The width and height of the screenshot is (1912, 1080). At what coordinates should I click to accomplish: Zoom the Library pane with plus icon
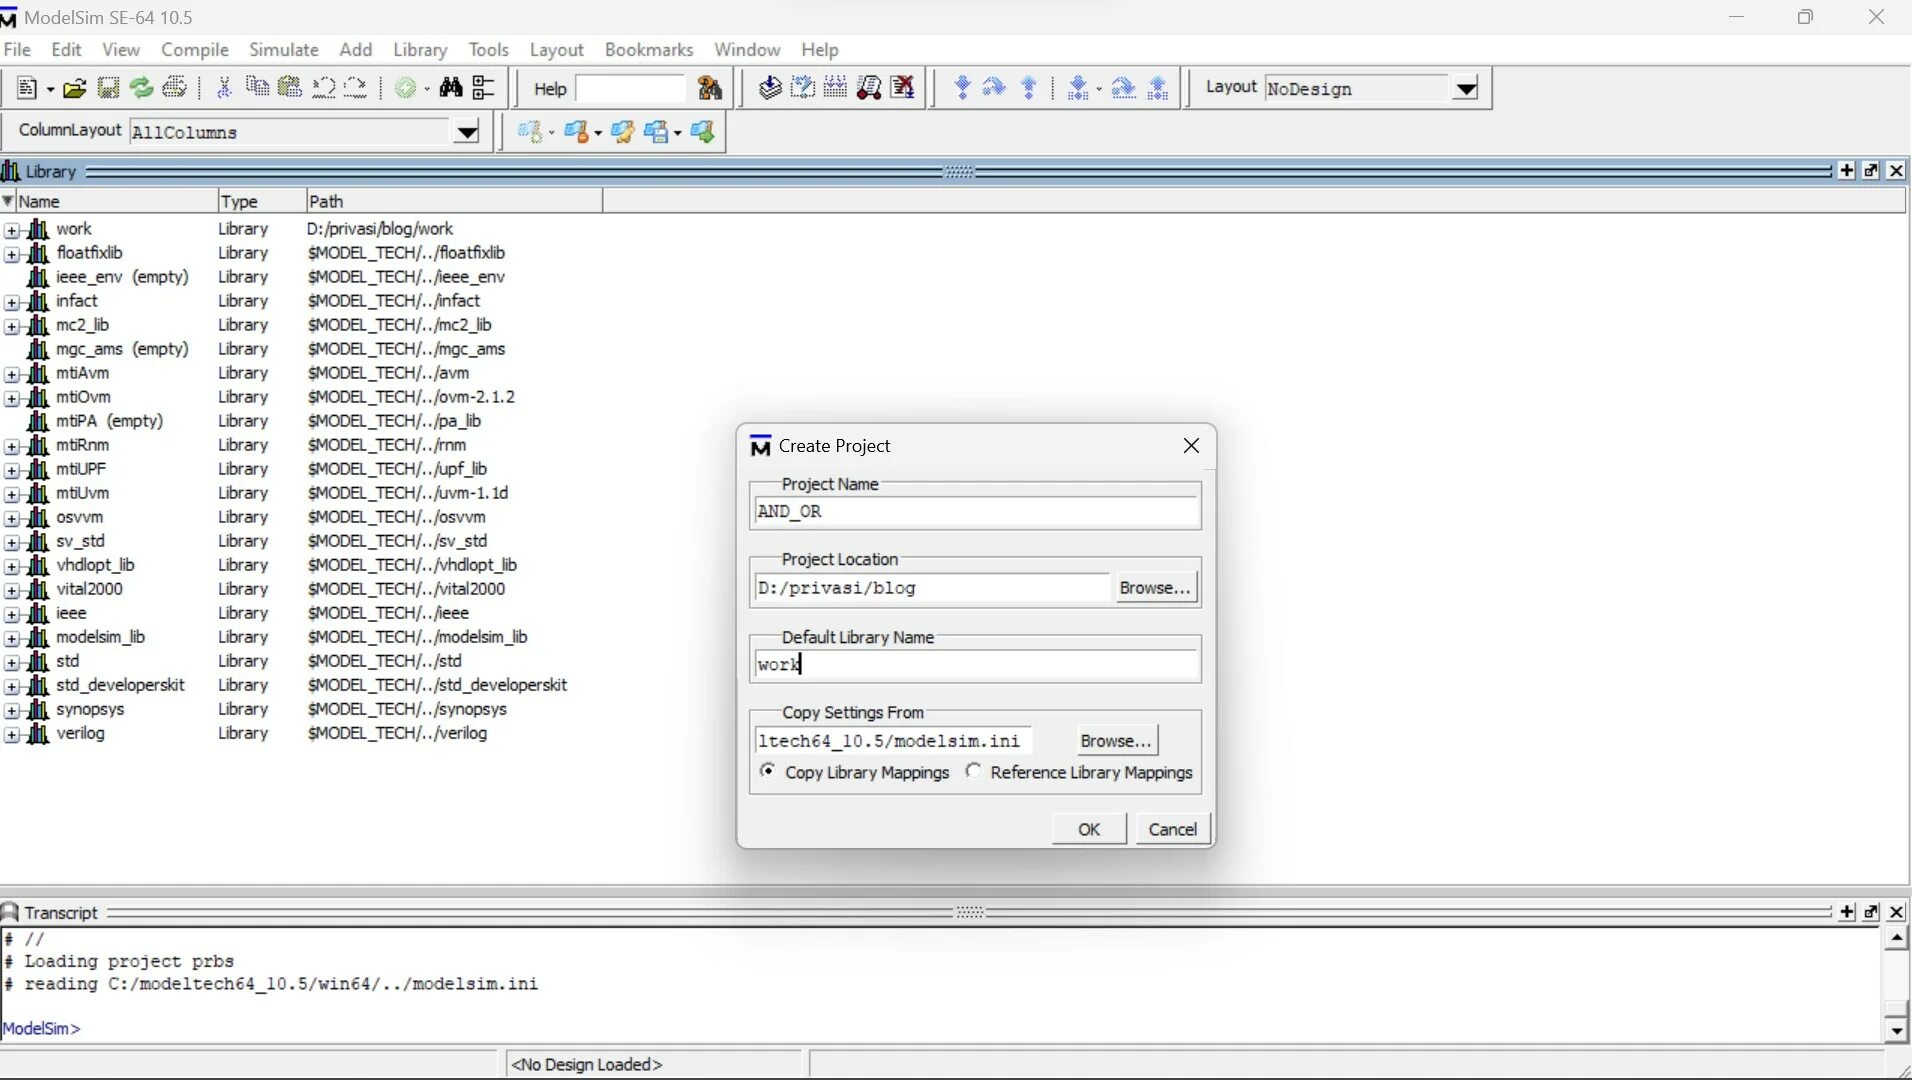point(1847,171)
